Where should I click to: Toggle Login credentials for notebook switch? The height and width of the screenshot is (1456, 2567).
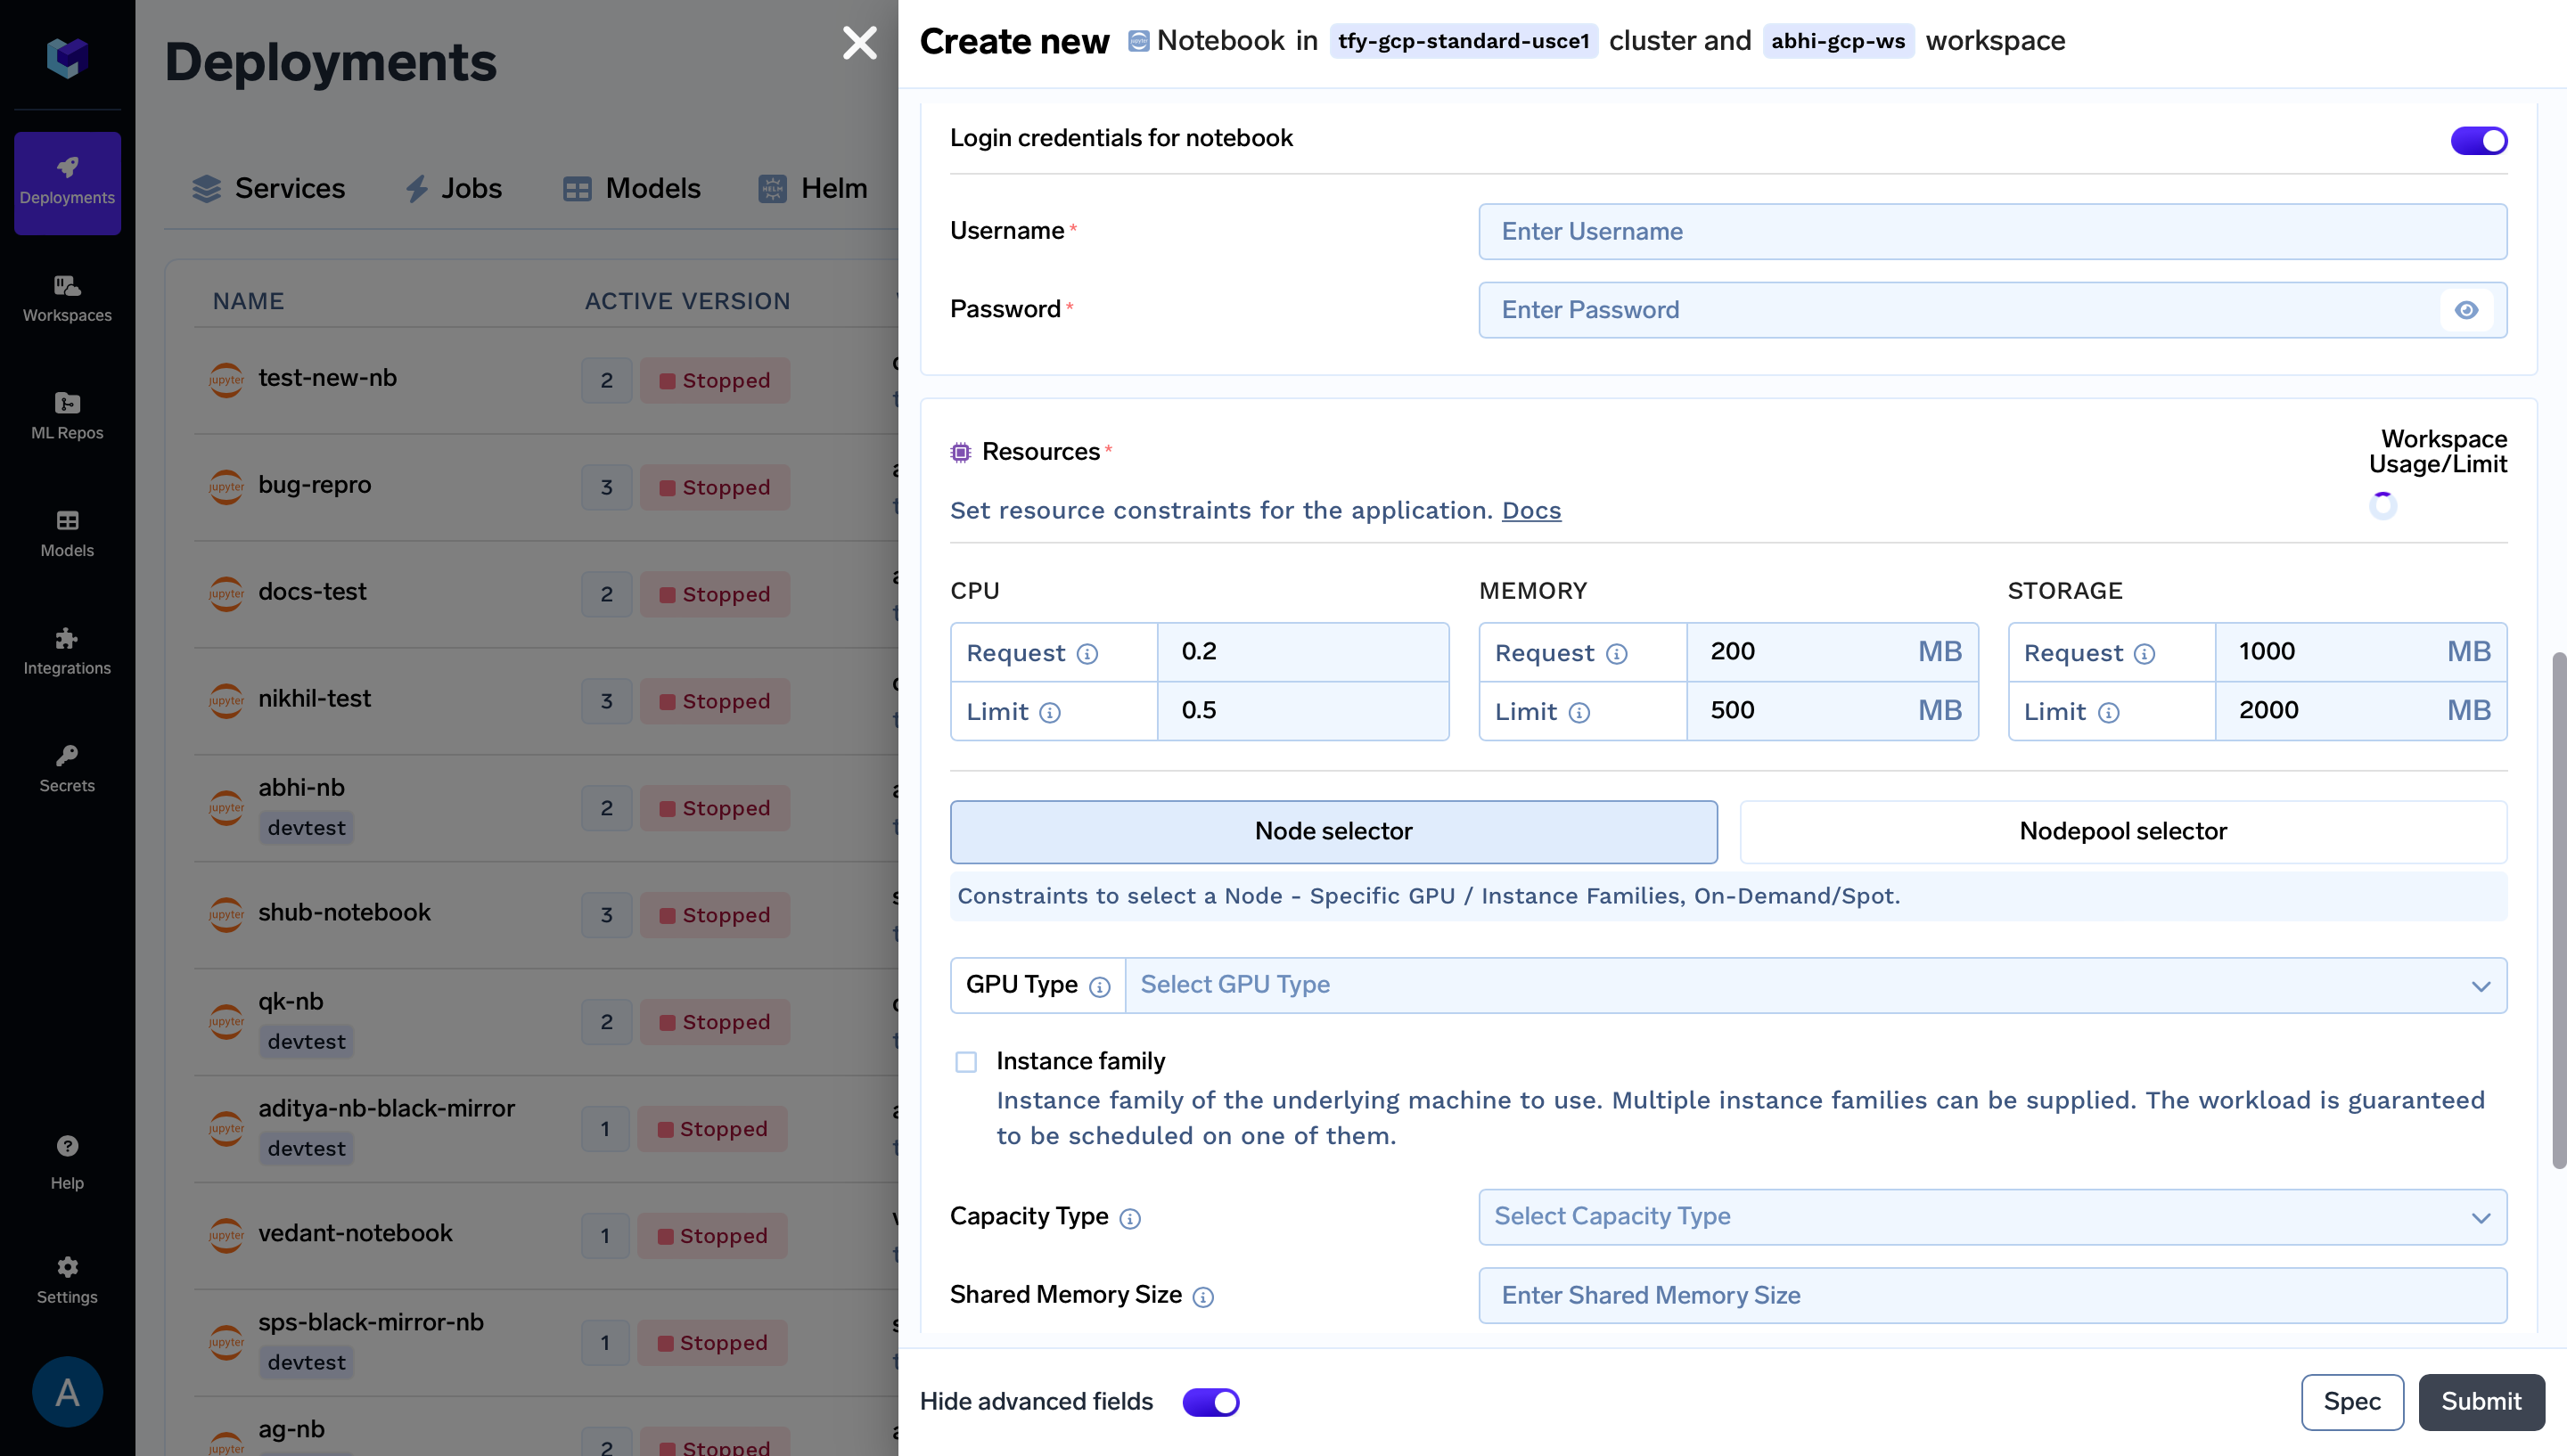[2478, 140]
